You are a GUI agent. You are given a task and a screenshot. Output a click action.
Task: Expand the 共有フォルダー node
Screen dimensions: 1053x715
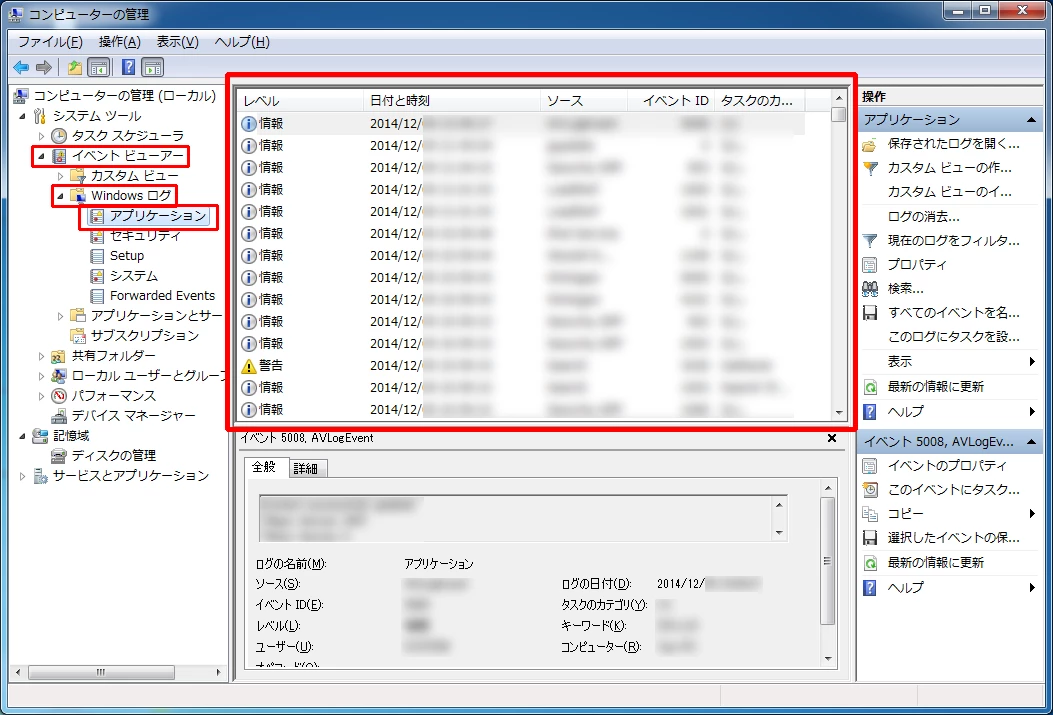41,356
